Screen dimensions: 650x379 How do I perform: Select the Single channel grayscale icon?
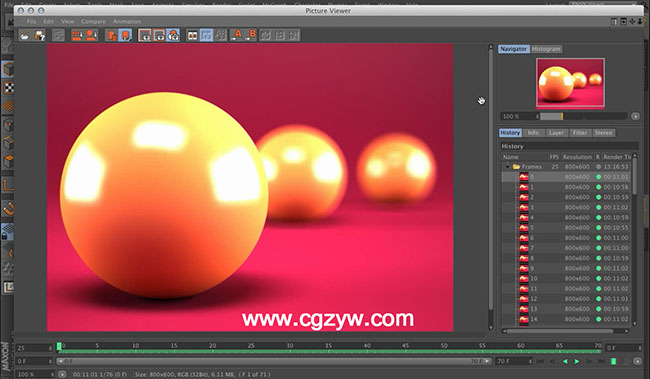coord(159,36)
